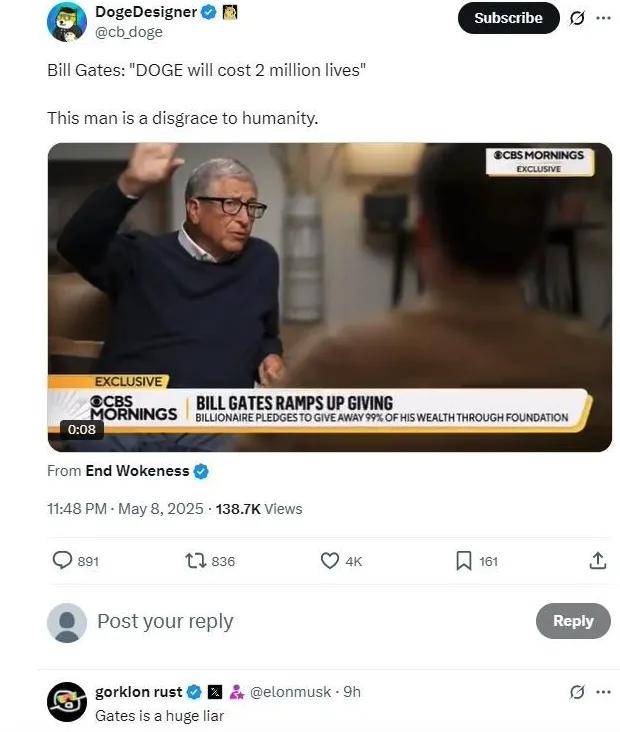Image resolution: width=620 pixels, height=732 pixels.
Task: Open the @elonmusk handle in the reply
Action: tap(290, 692)
